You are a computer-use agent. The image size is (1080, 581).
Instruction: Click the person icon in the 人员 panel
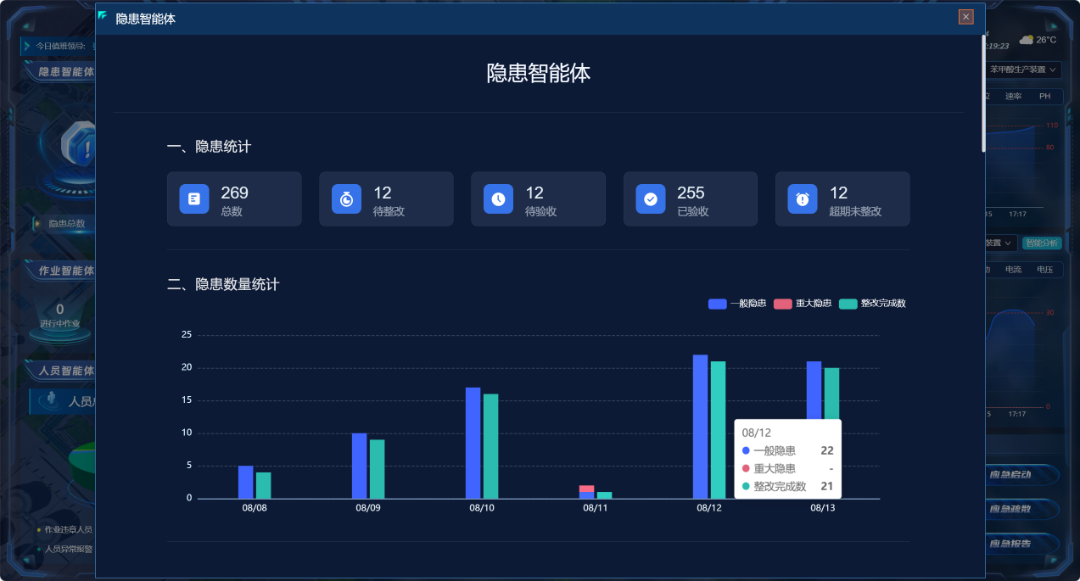tap(51, 399)
